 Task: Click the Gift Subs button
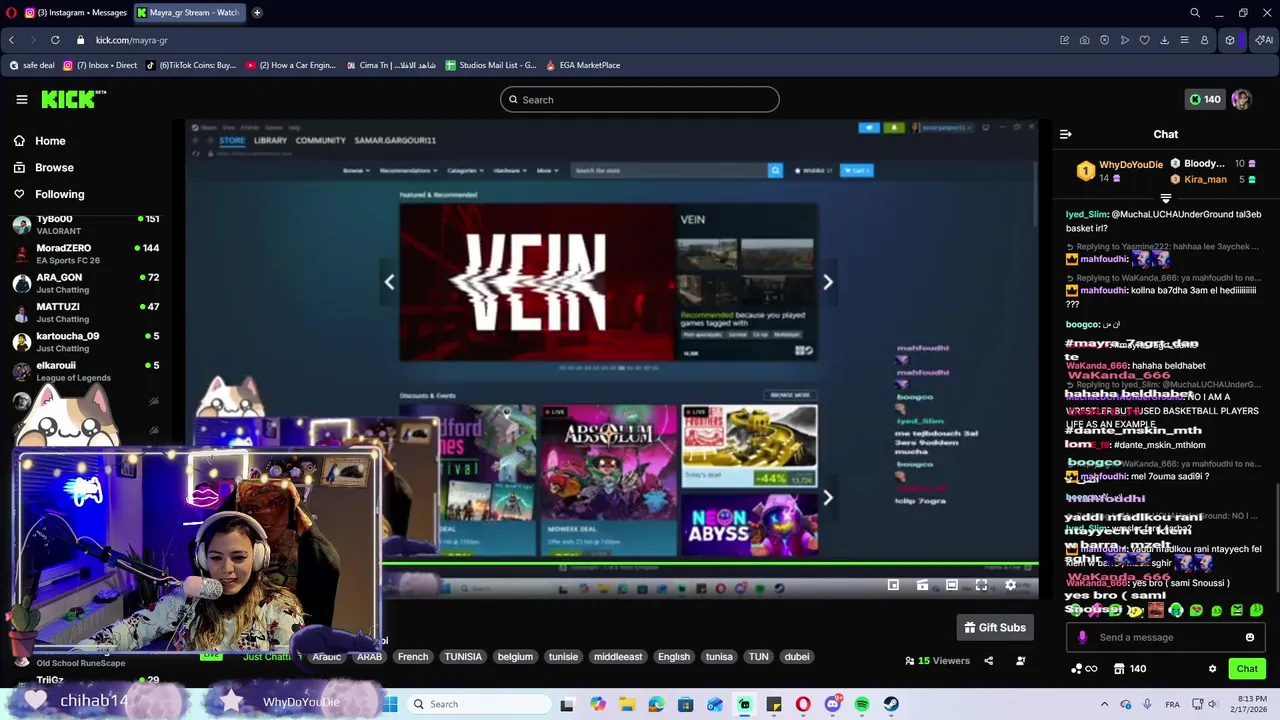pos(995,627)
